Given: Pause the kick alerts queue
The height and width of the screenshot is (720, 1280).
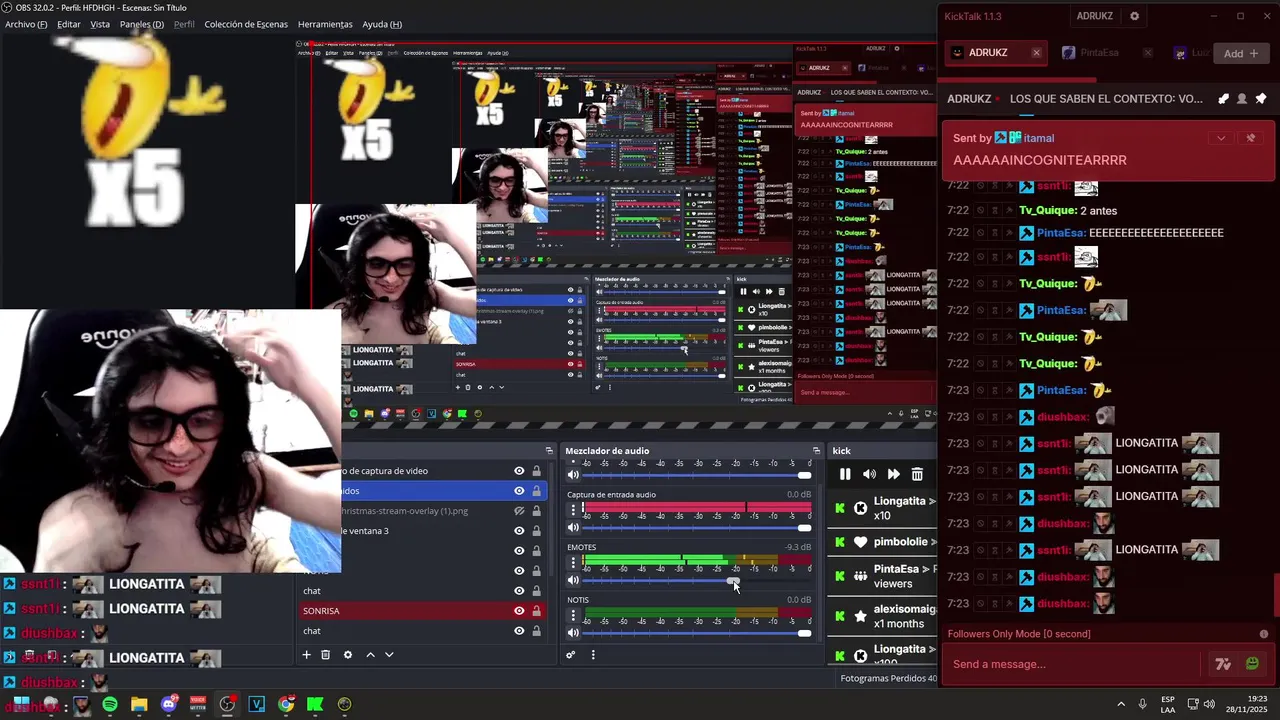Looking at the screenshot, I should click(x=845, y=474).
